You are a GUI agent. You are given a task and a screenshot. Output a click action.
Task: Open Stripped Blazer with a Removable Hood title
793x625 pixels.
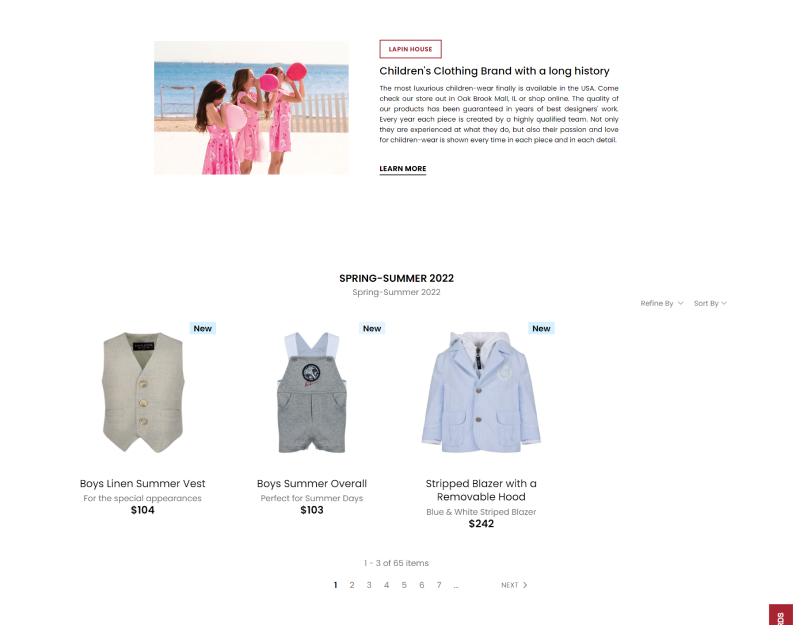click(x=481, y=490)
